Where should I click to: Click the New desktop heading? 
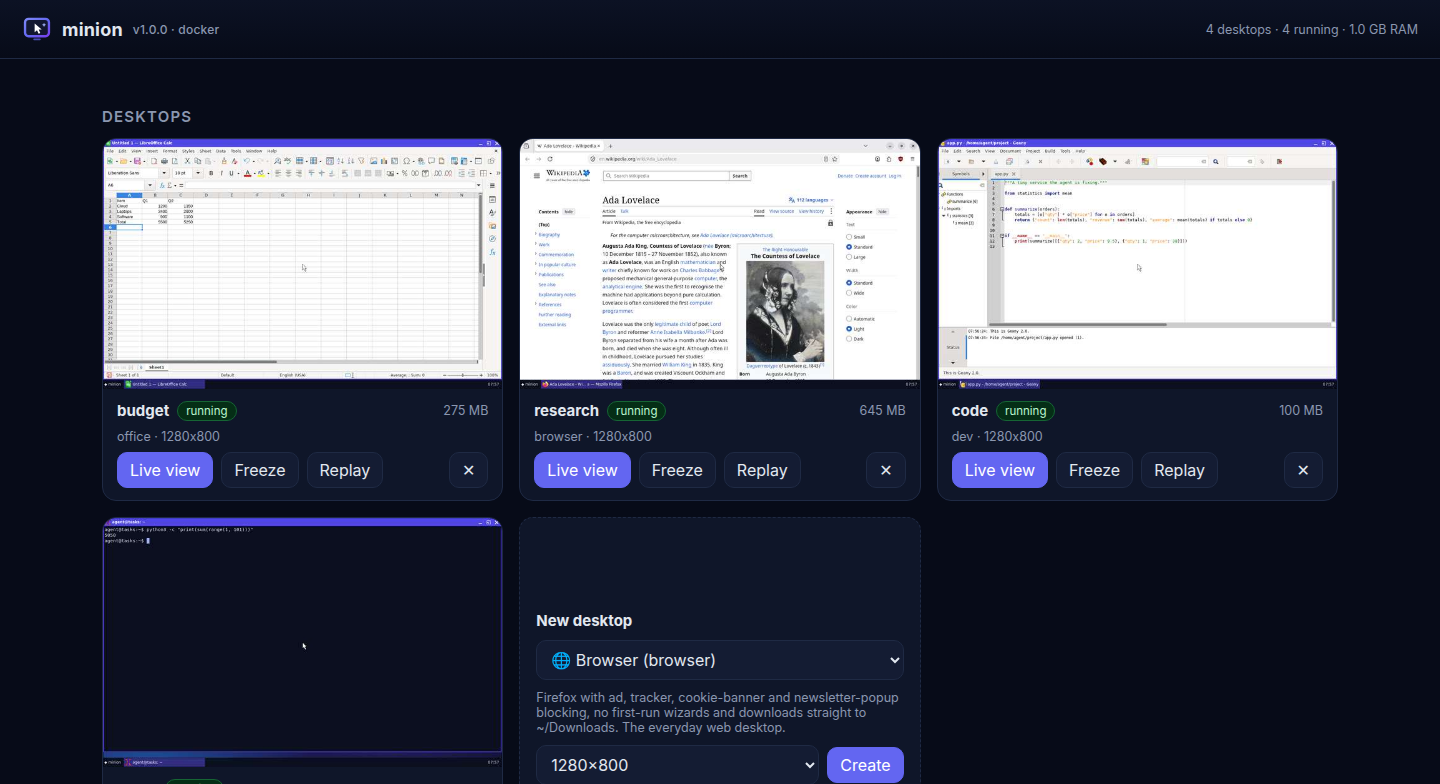[x=584, y=620]
